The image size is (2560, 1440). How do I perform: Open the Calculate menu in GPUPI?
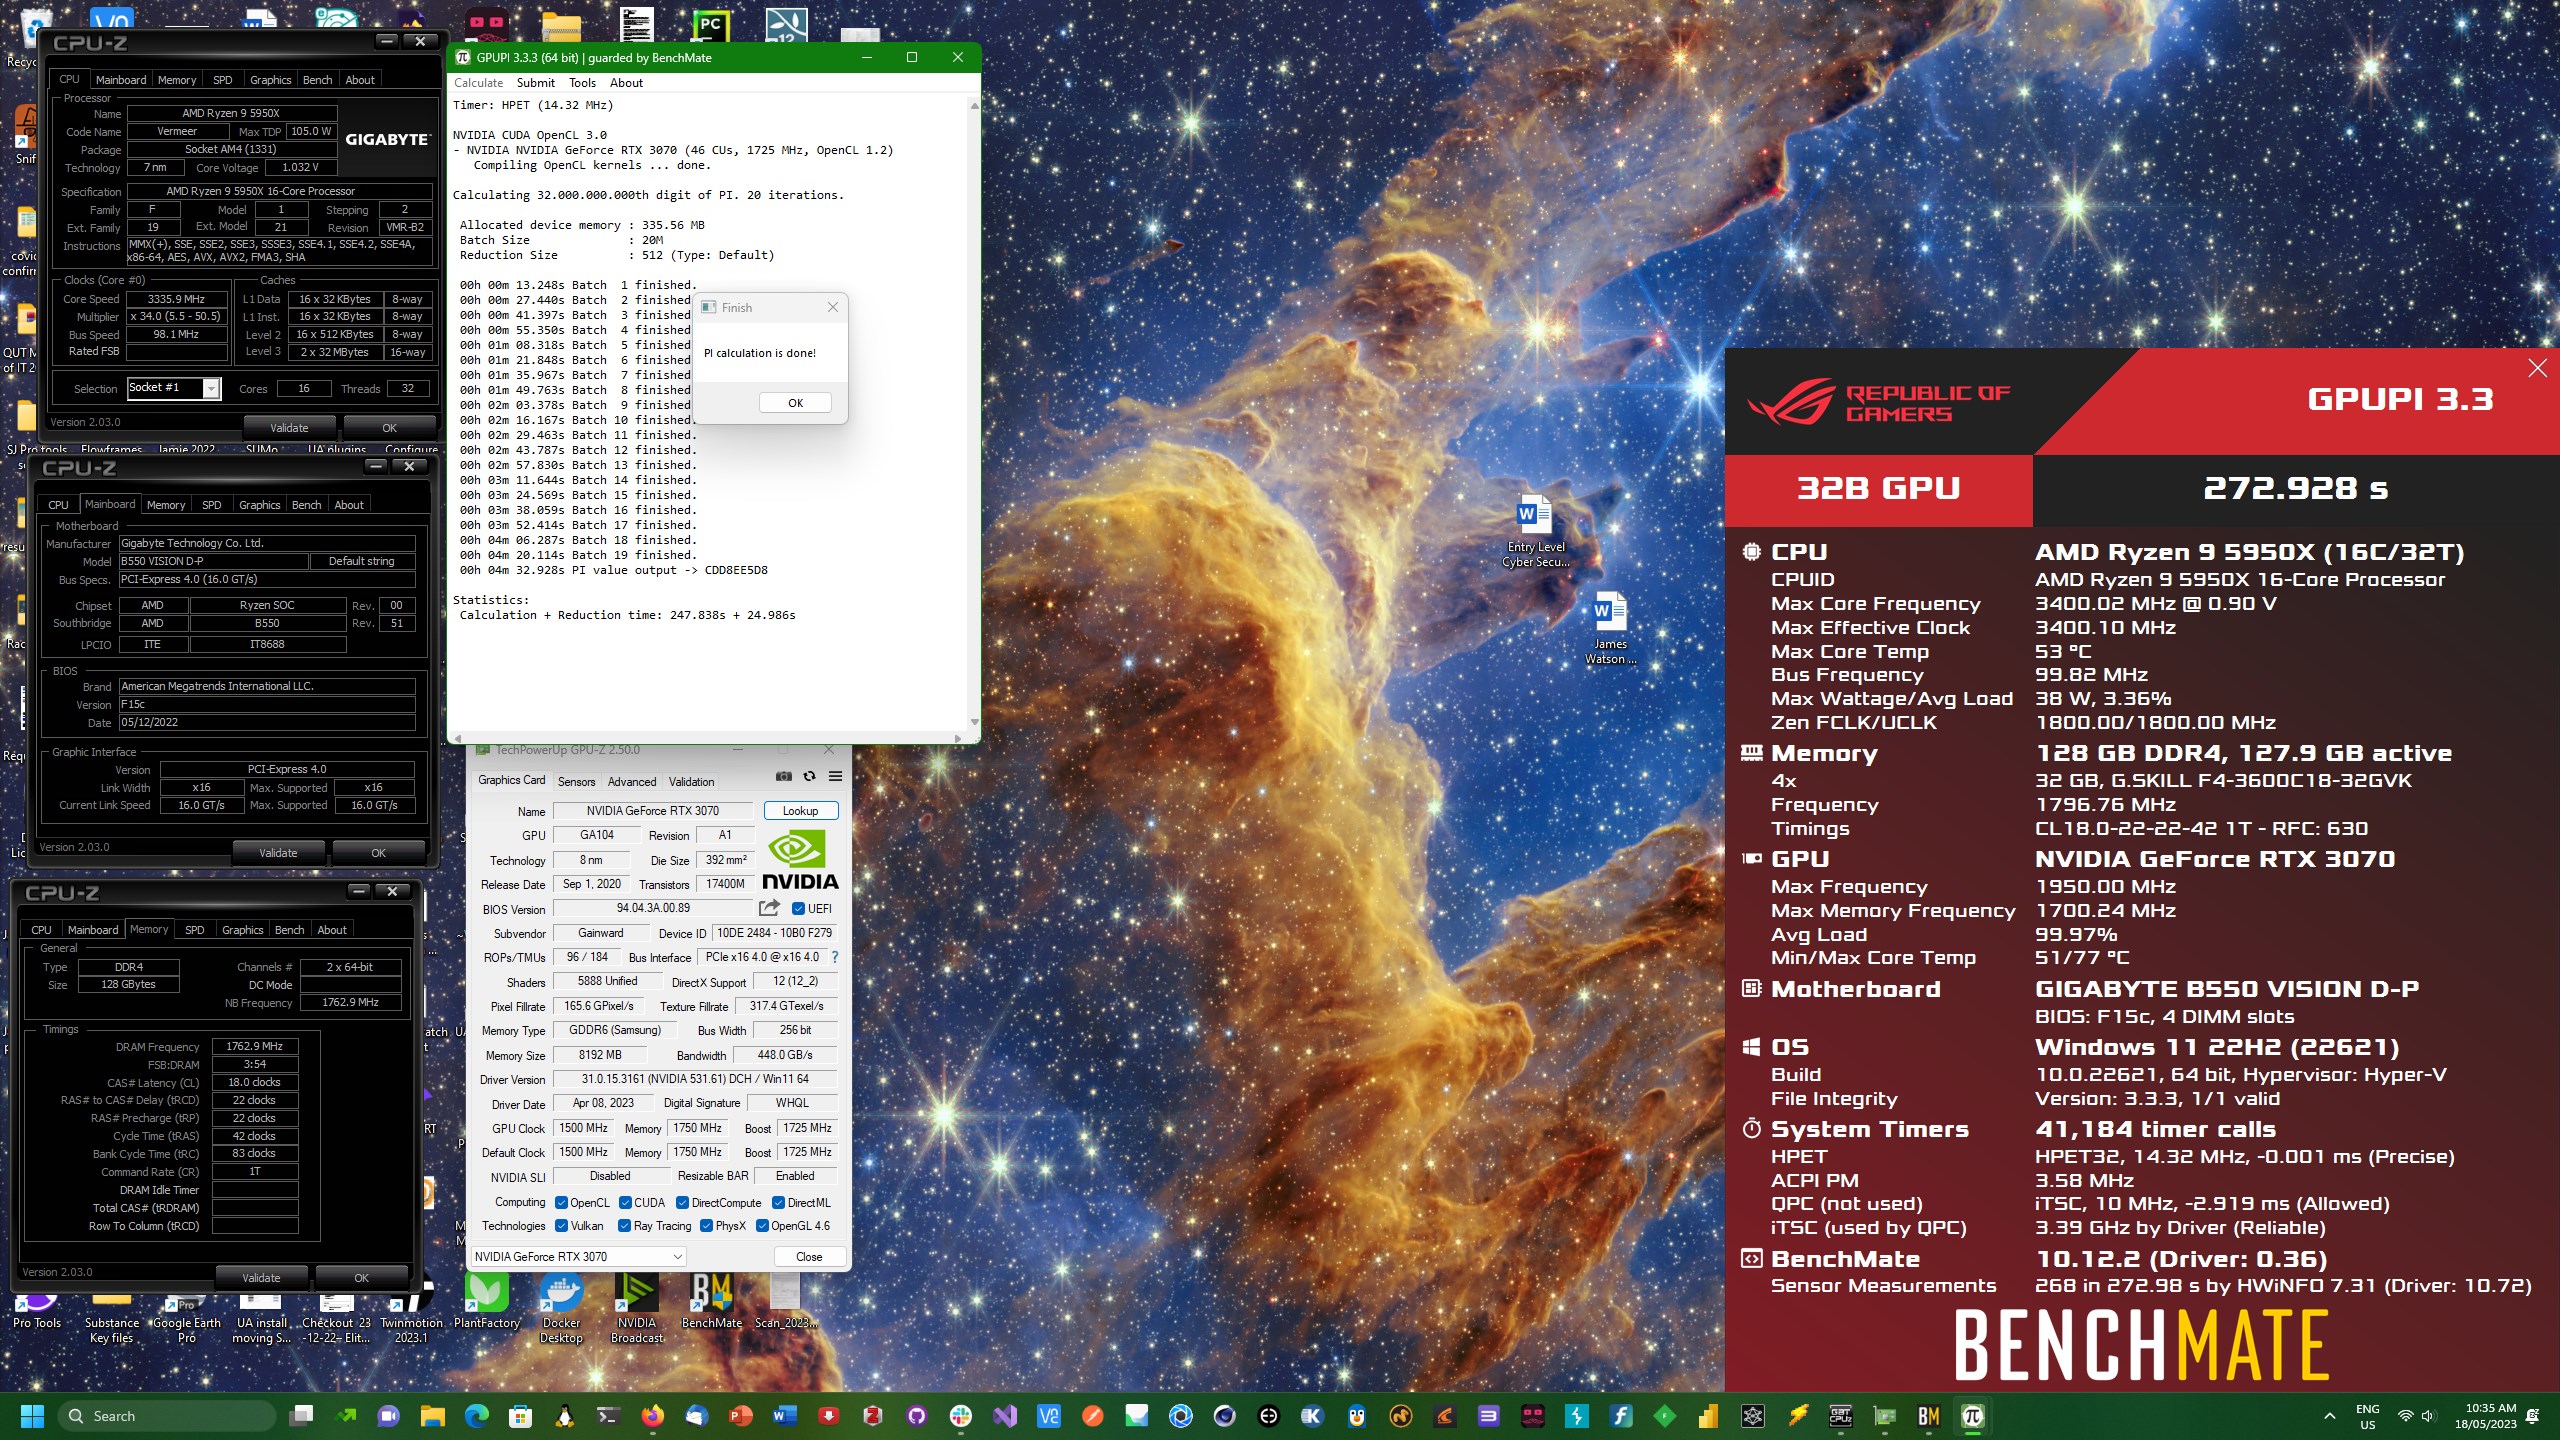(x=478, y=83)
